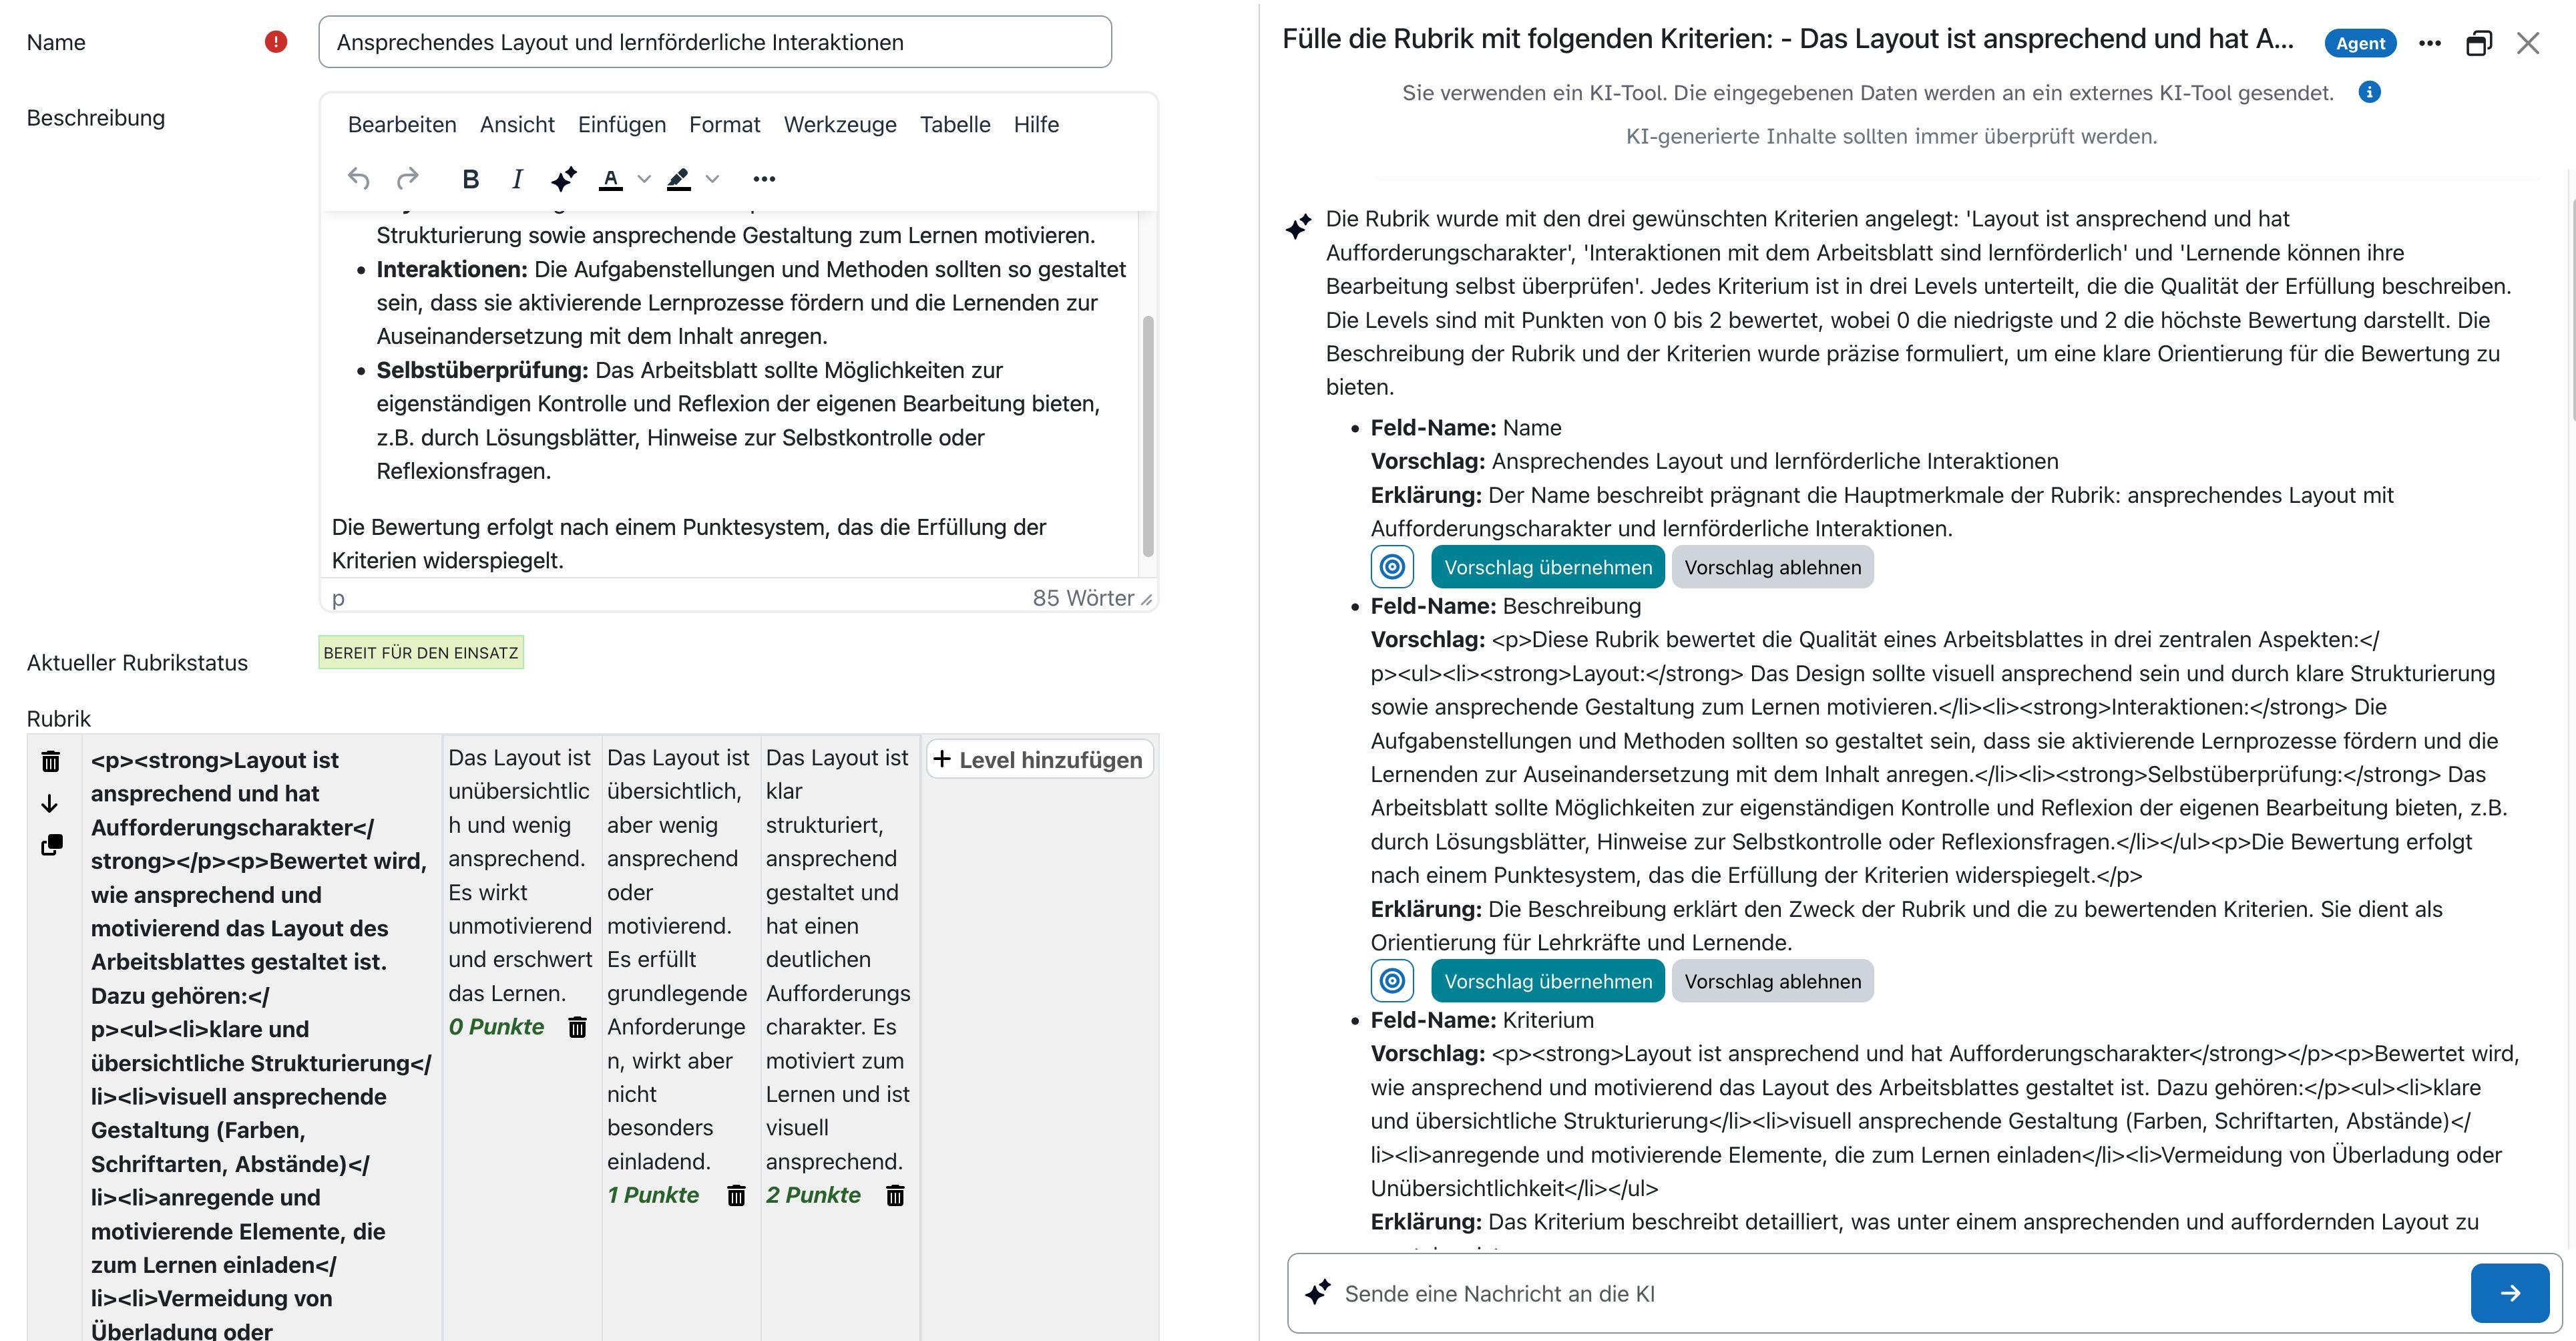
Task: Delete the Layout criterion row
Action: point(51,762)
